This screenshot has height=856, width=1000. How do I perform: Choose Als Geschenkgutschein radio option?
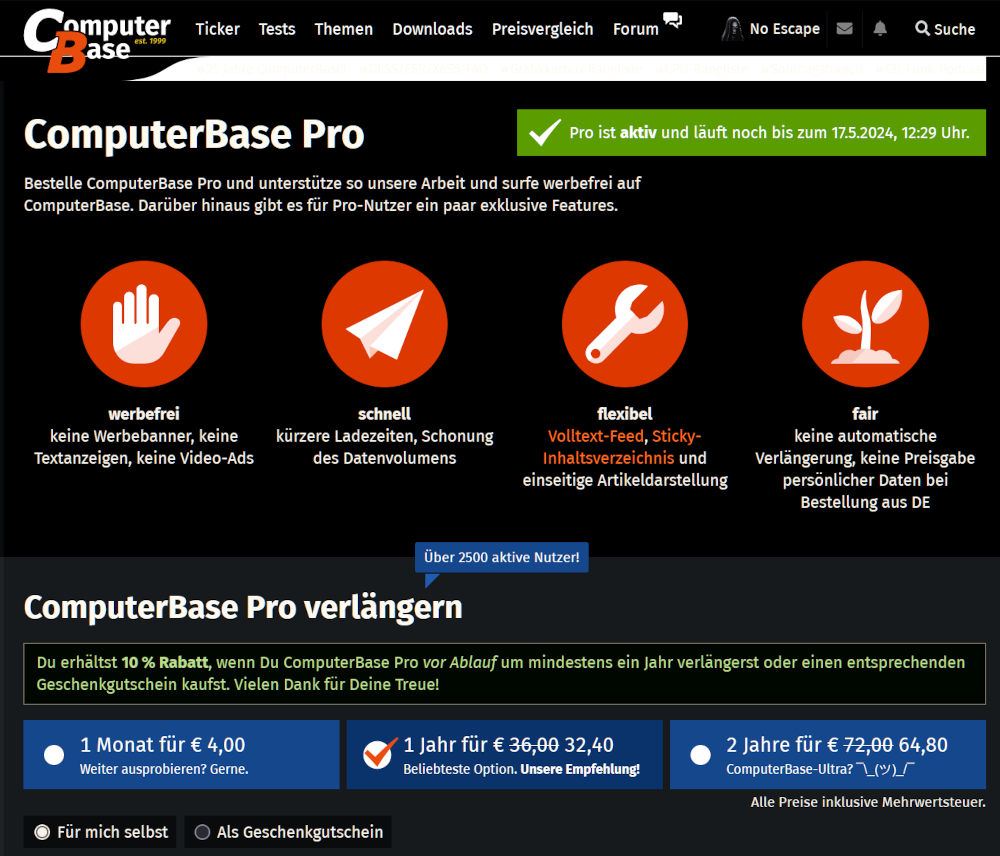tap(288, 832)
